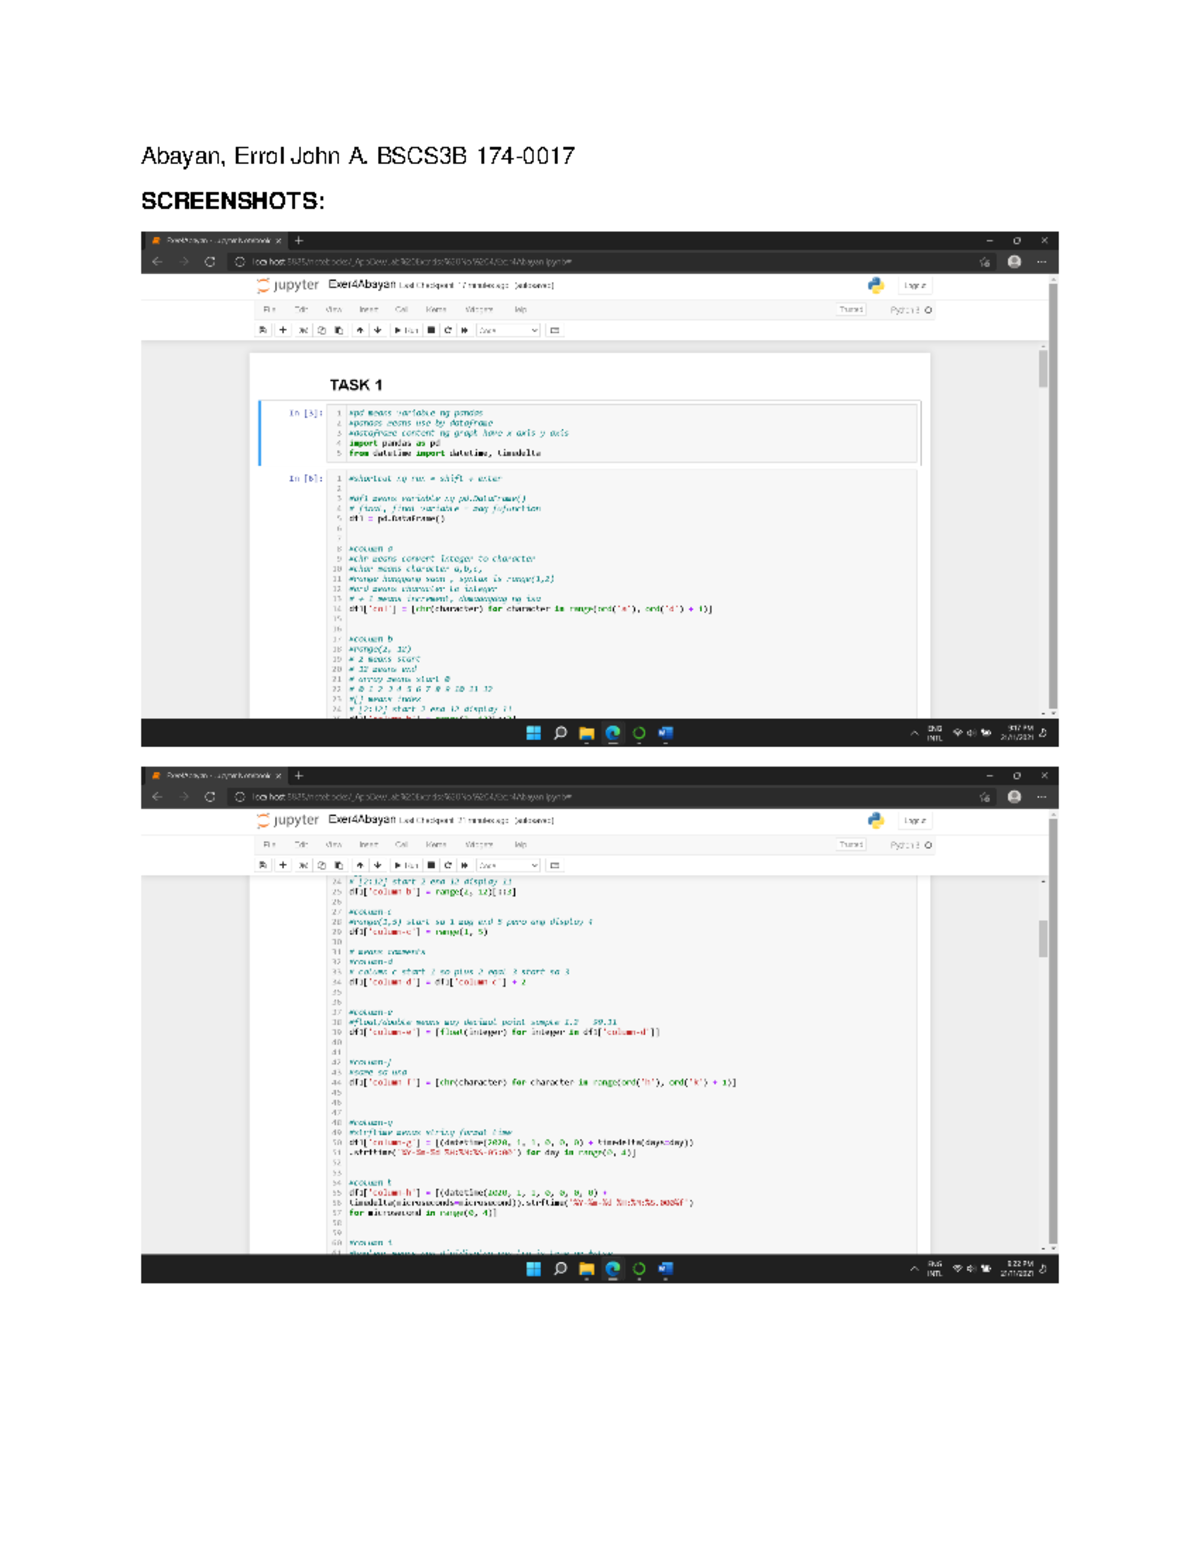Cut the selected cell with the scissors icon in the first screenshot
The image size is (1200, 1553).
tap(303, 330)
